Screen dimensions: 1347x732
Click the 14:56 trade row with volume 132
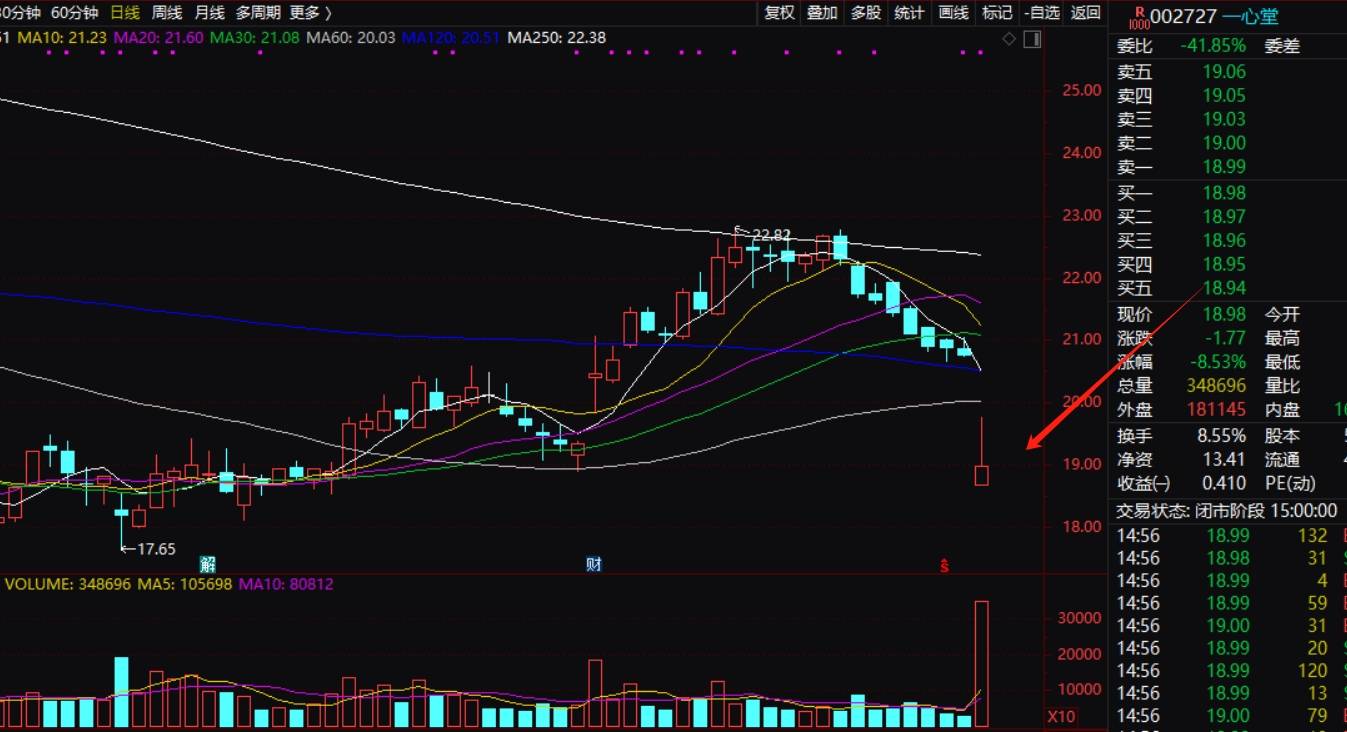click(1227, 536)
